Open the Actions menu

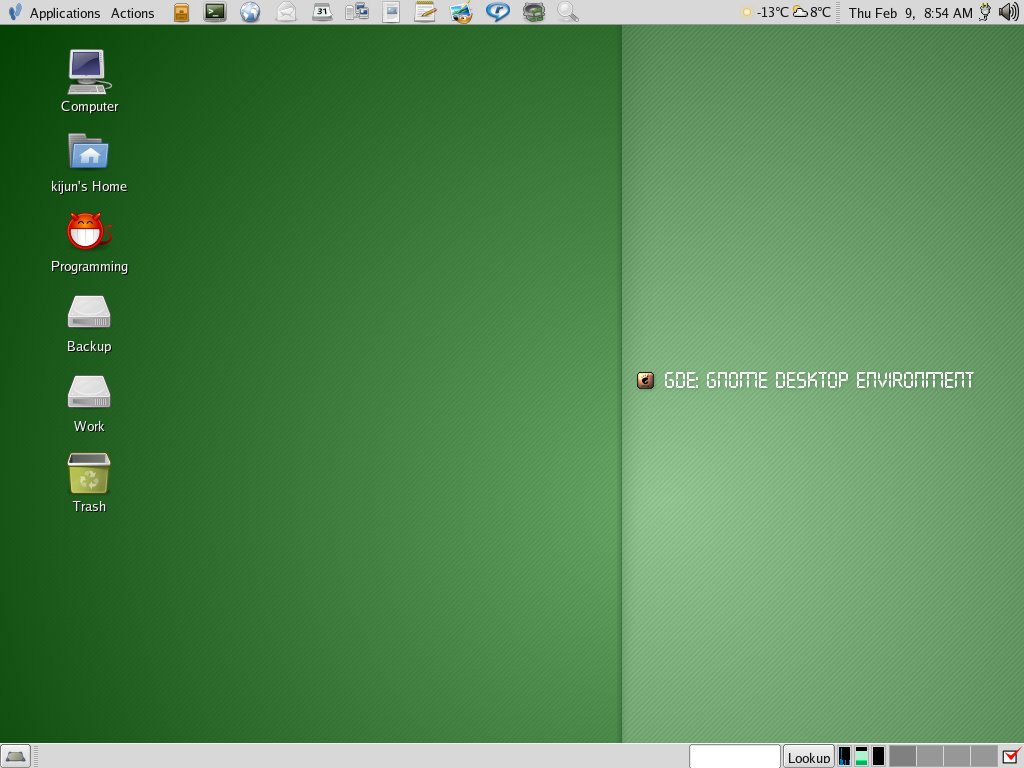point(133,12)
